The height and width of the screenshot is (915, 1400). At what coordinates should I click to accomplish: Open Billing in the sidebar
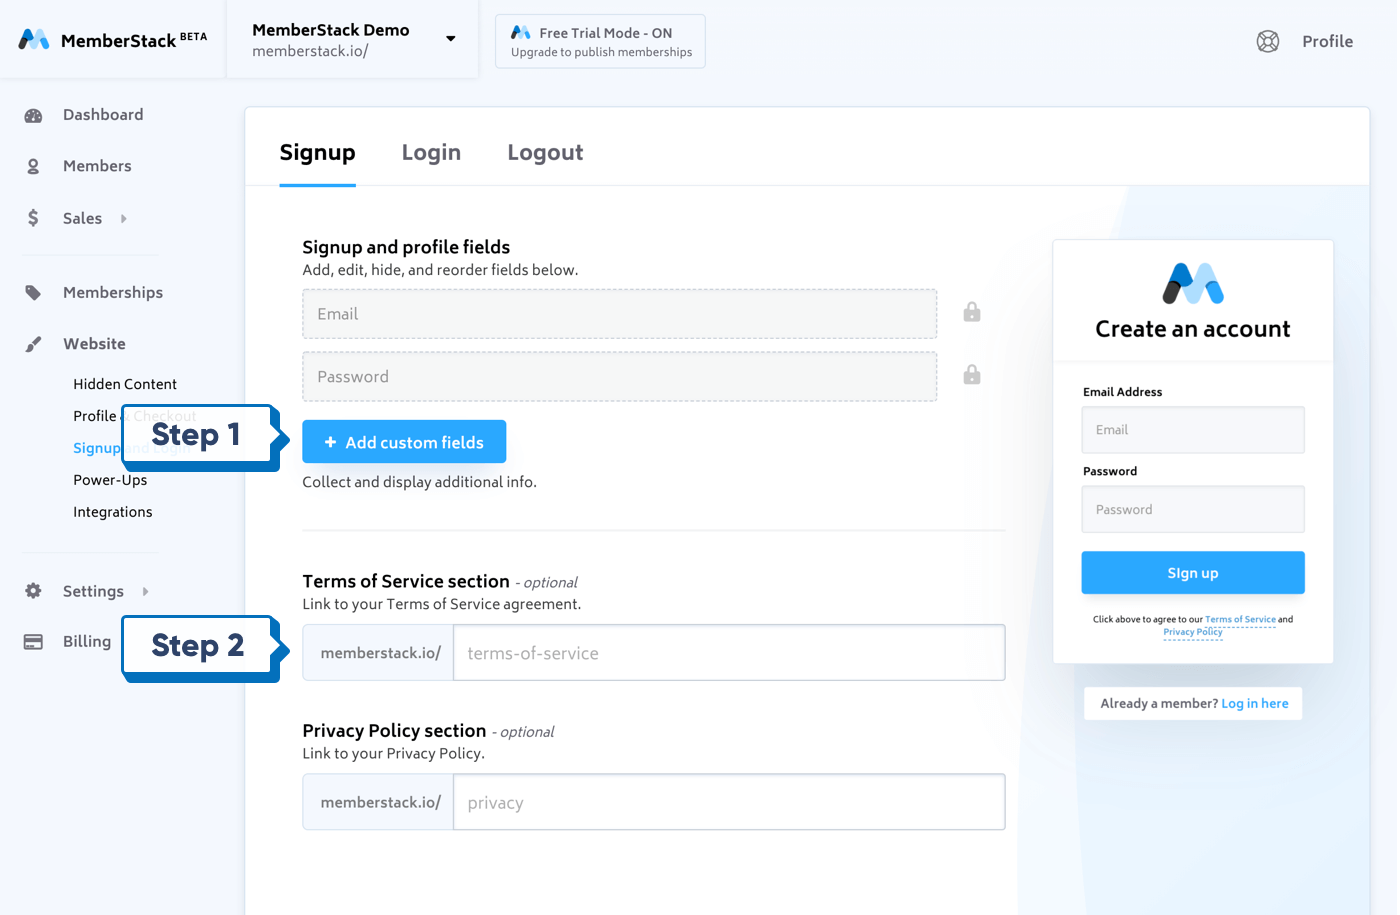(87, 642)
